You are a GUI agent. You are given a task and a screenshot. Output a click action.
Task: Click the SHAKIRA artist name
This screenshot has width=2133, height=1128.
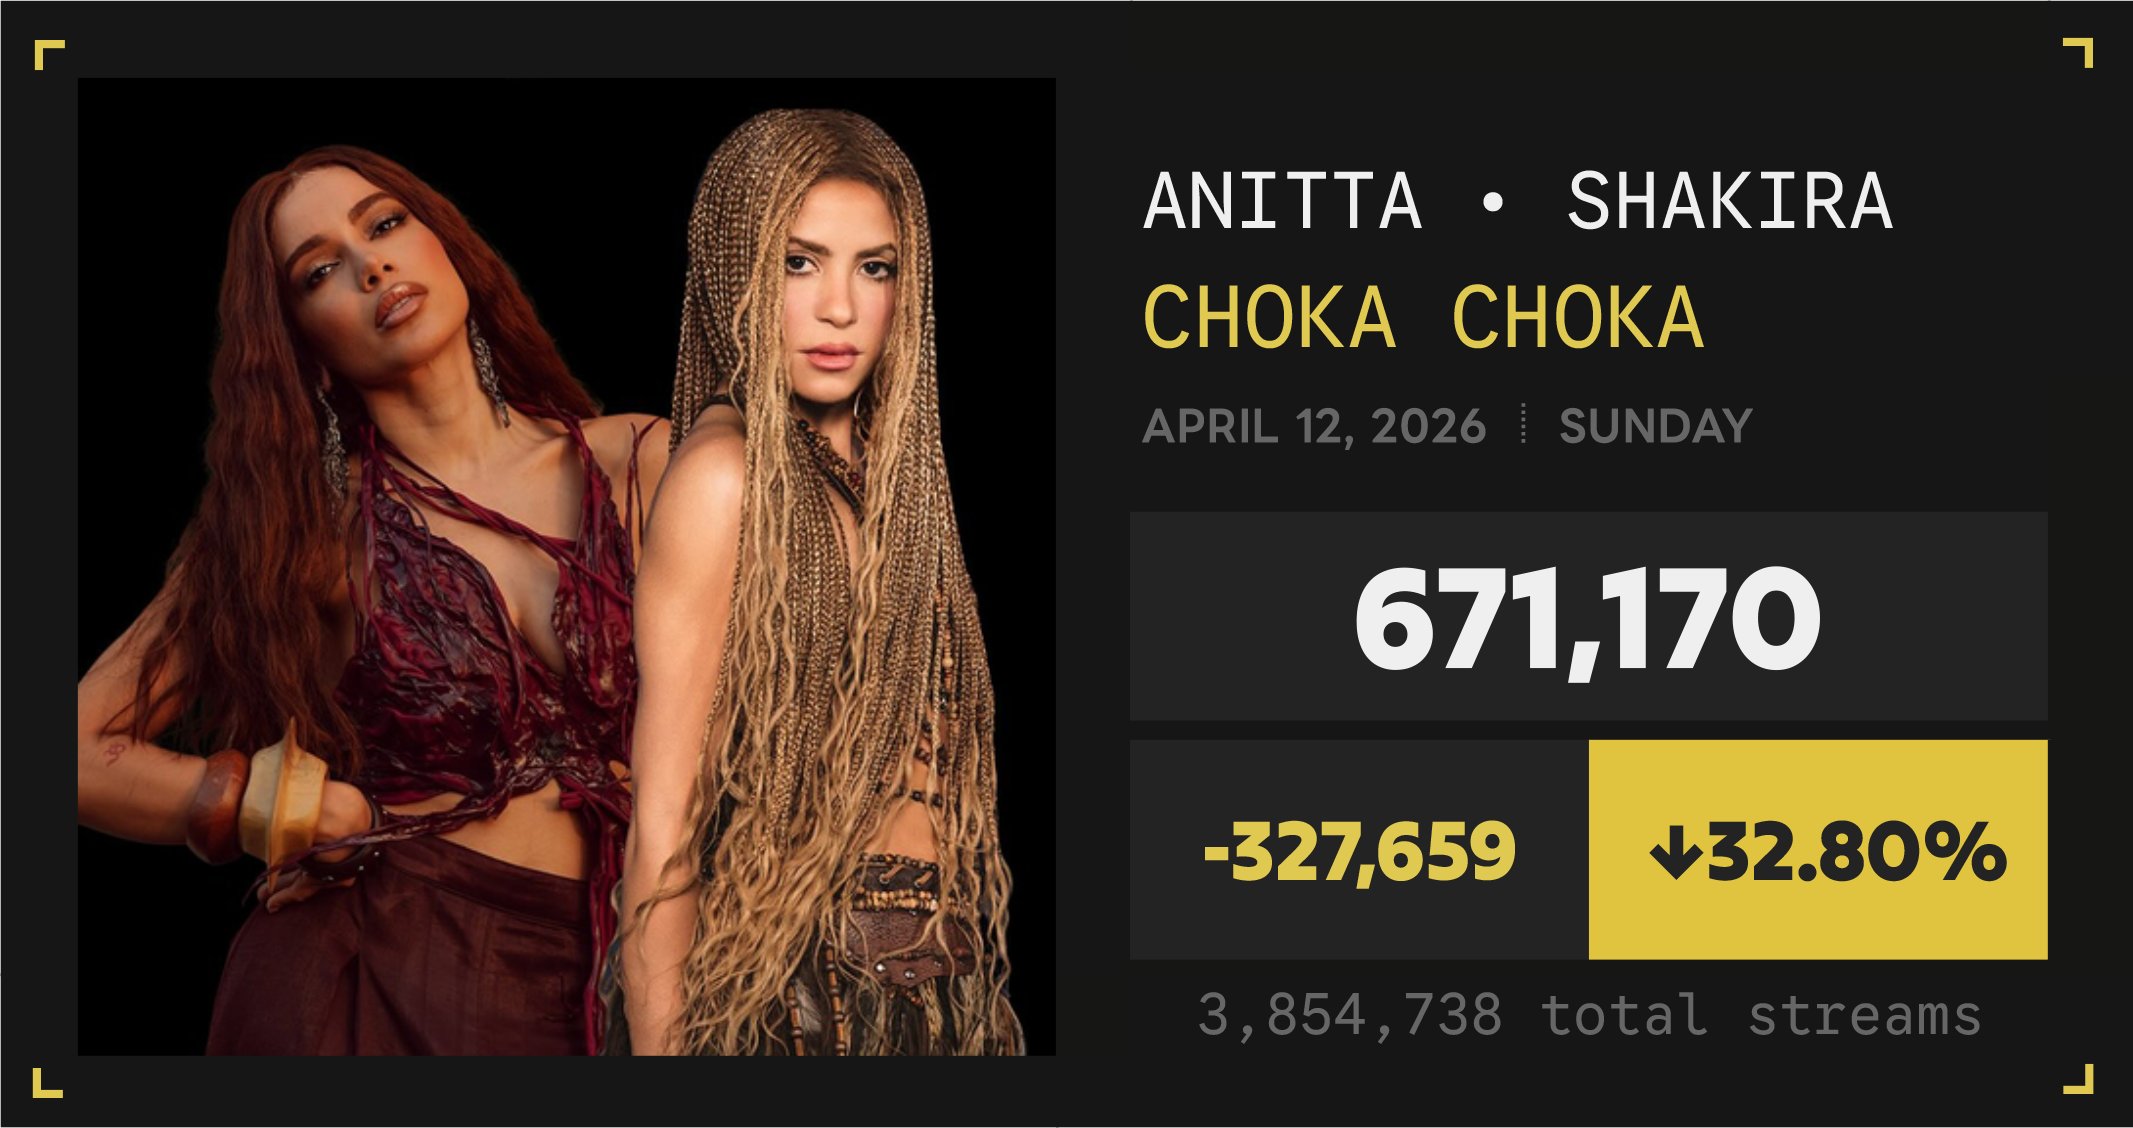(1729, 202)
